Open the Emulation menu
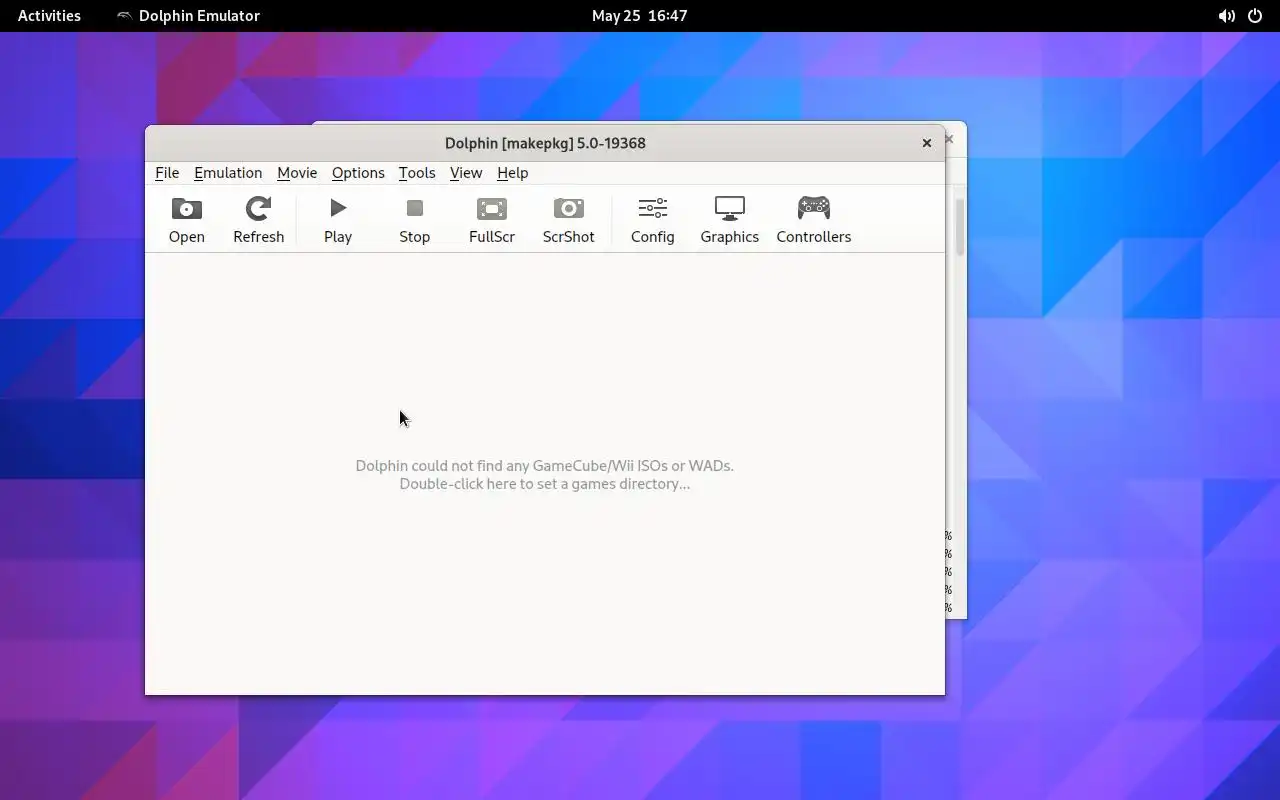 point(228,173)
